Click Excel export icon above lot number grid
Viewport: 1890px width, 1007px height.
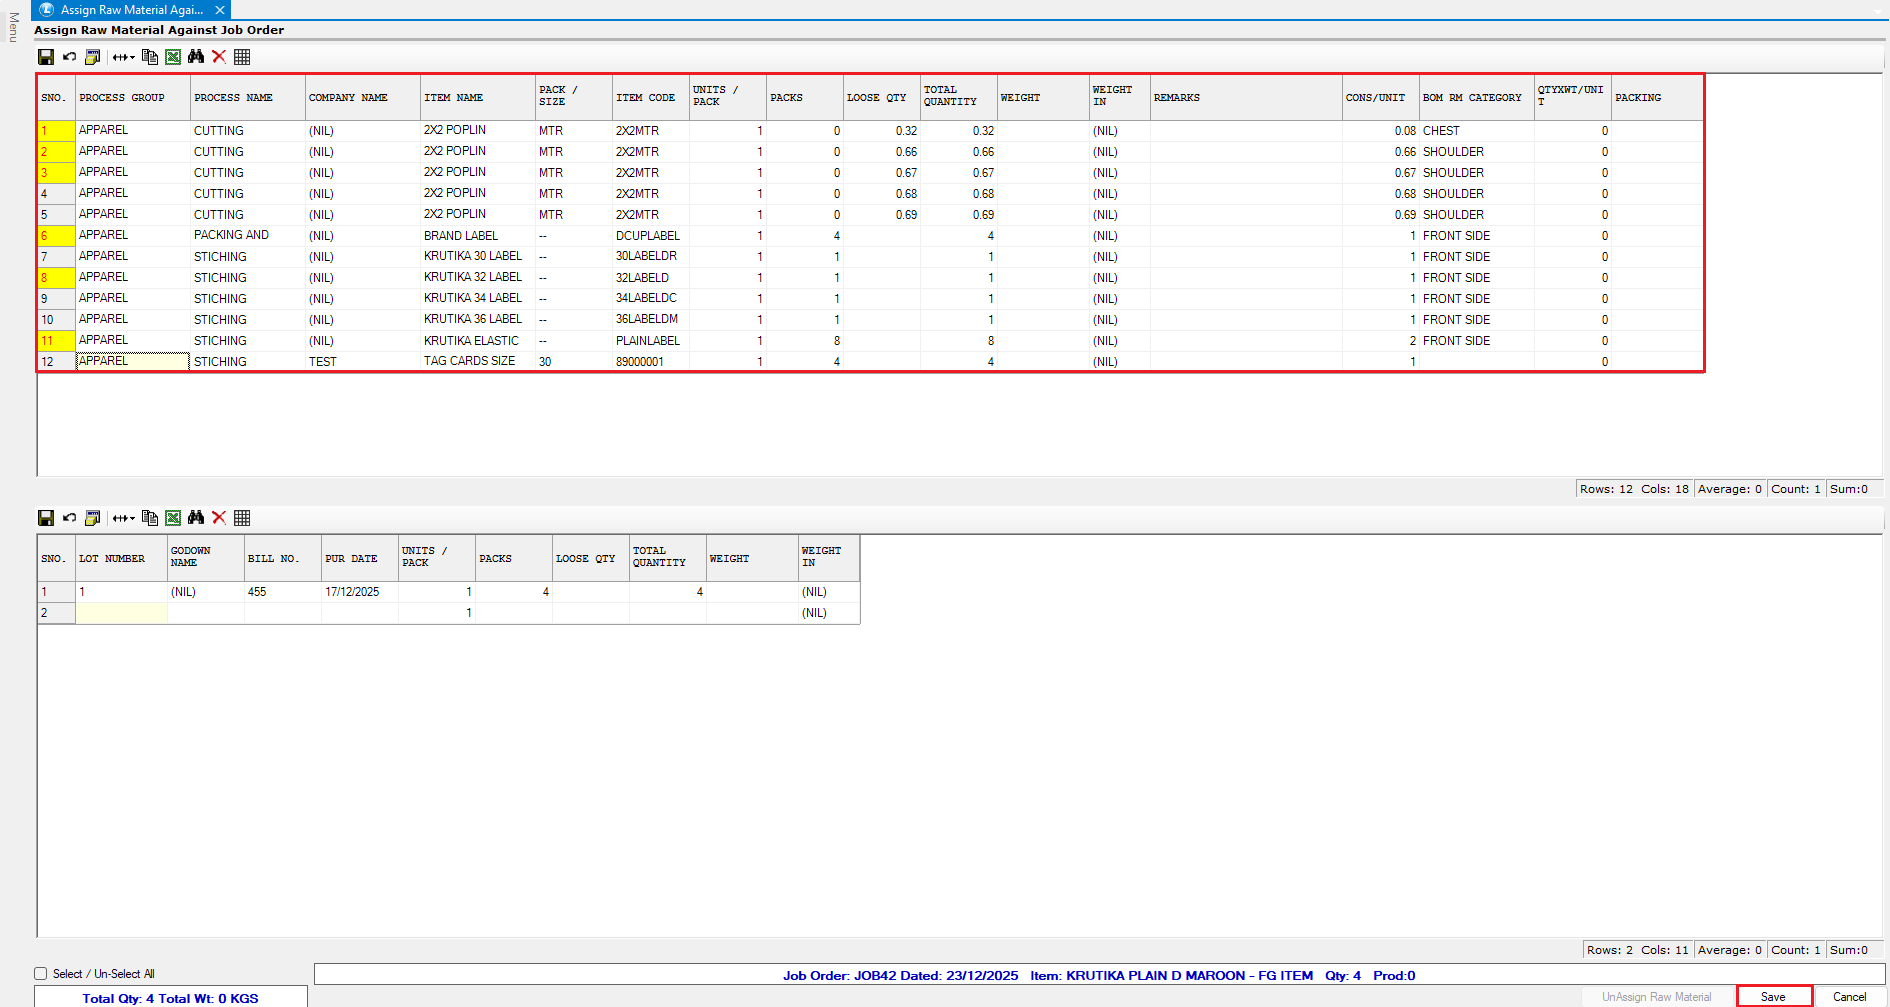173,518
